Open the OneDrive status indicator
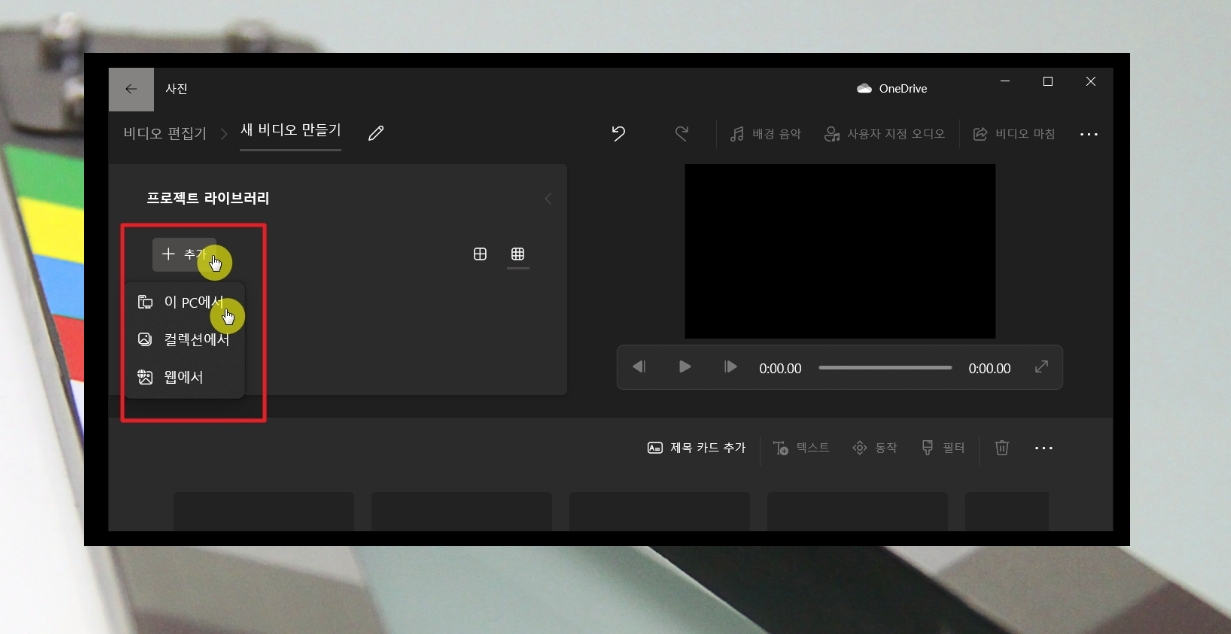 [892, 89]
